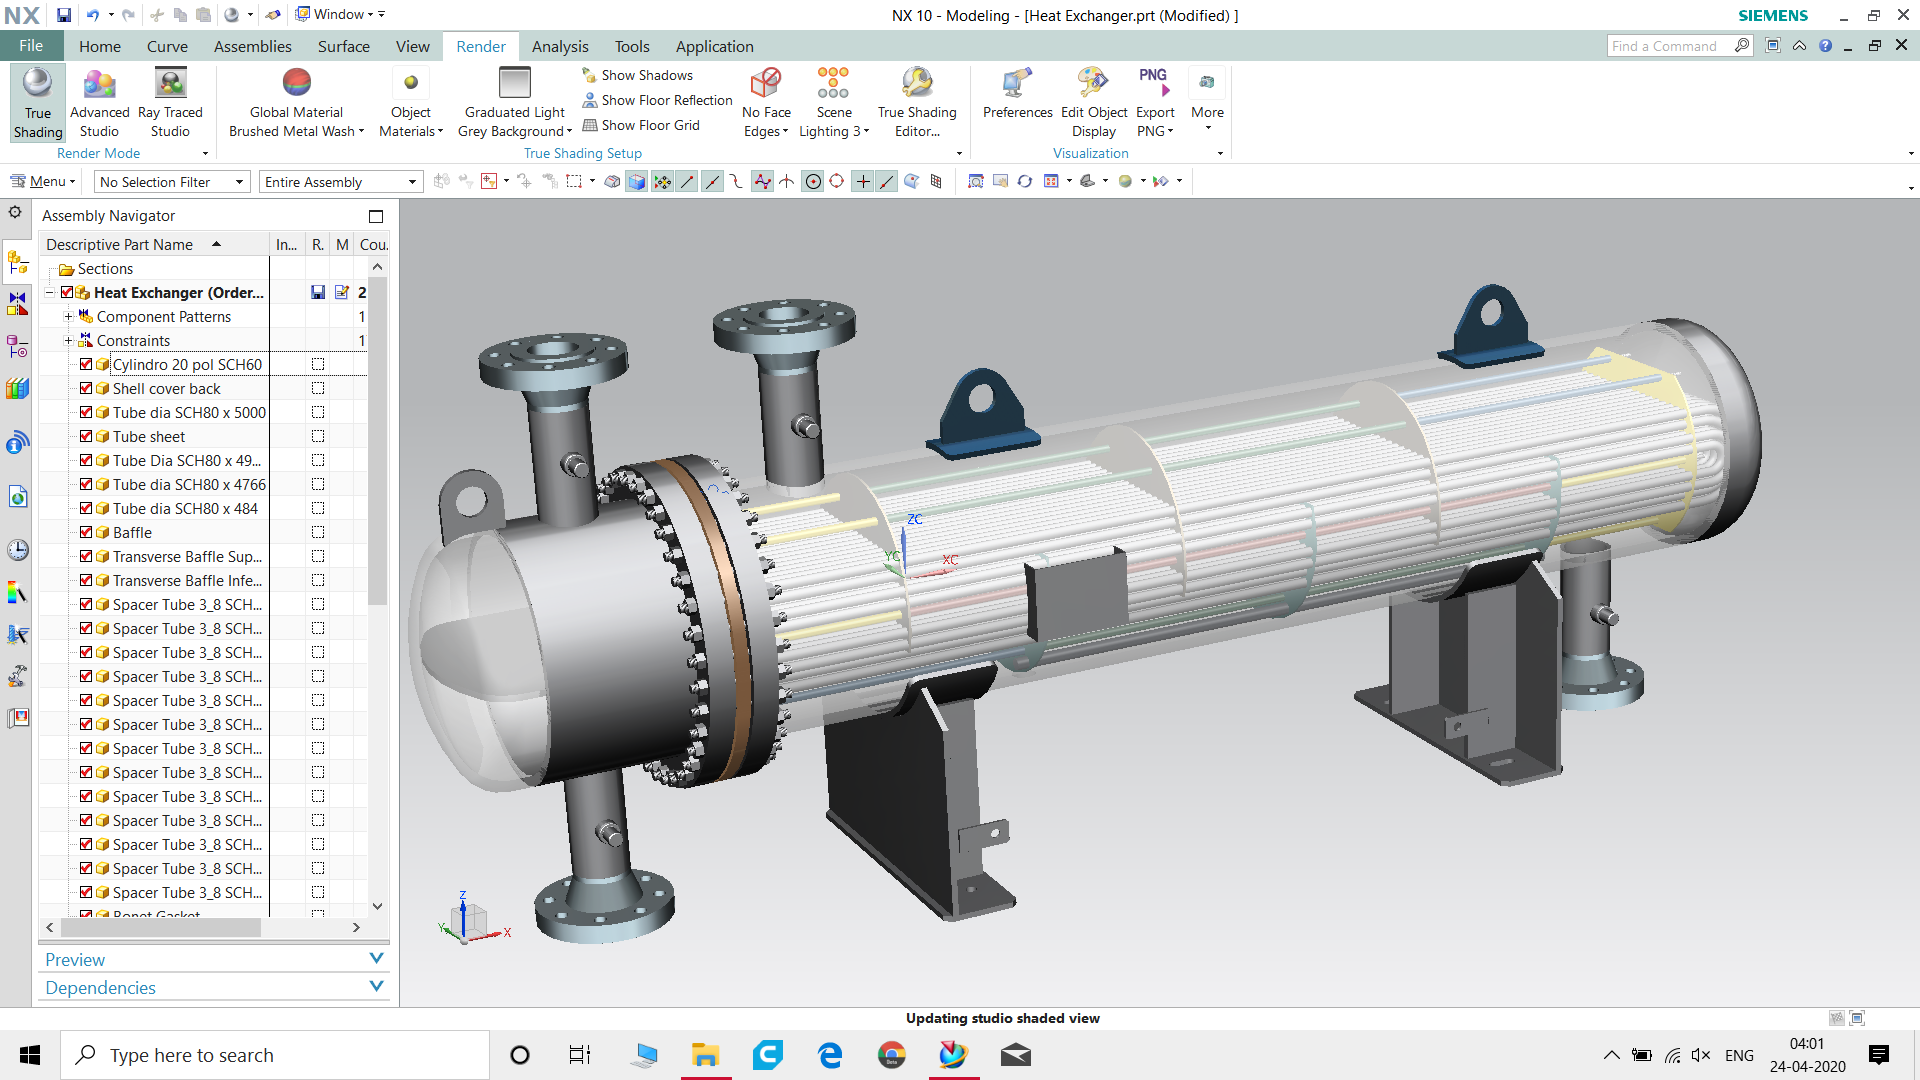1920x1080 pixels.
Task: Activate True Shading render mode
Action: tap(38, 103)
